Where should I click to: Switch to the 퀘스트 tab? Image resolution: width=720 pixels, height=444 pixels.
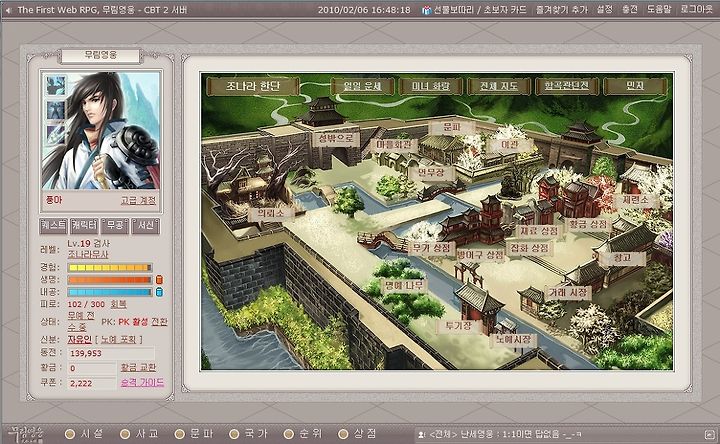coord(53,225)
